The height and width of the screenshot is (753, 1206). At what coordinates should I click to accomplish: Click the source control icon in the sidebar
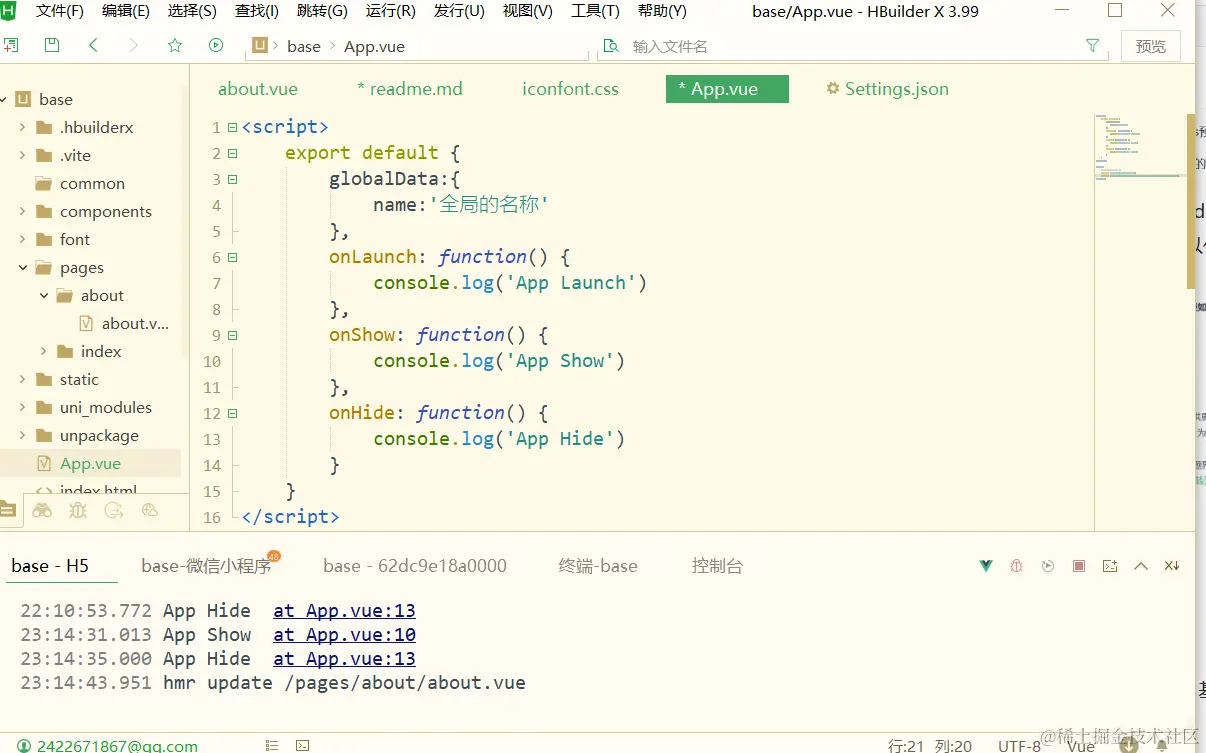coord(114,510)
